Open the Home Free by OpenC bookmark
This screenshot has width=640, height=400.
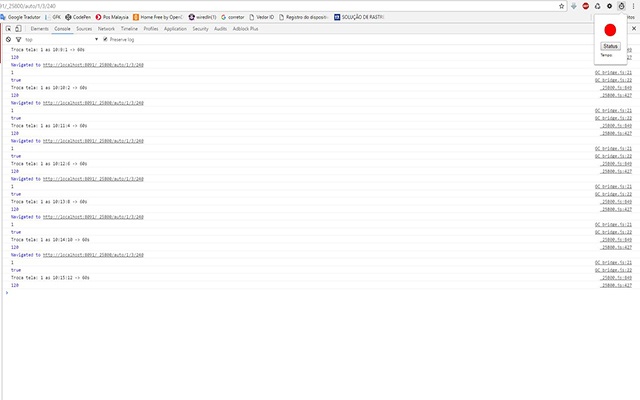pos(158,17)
